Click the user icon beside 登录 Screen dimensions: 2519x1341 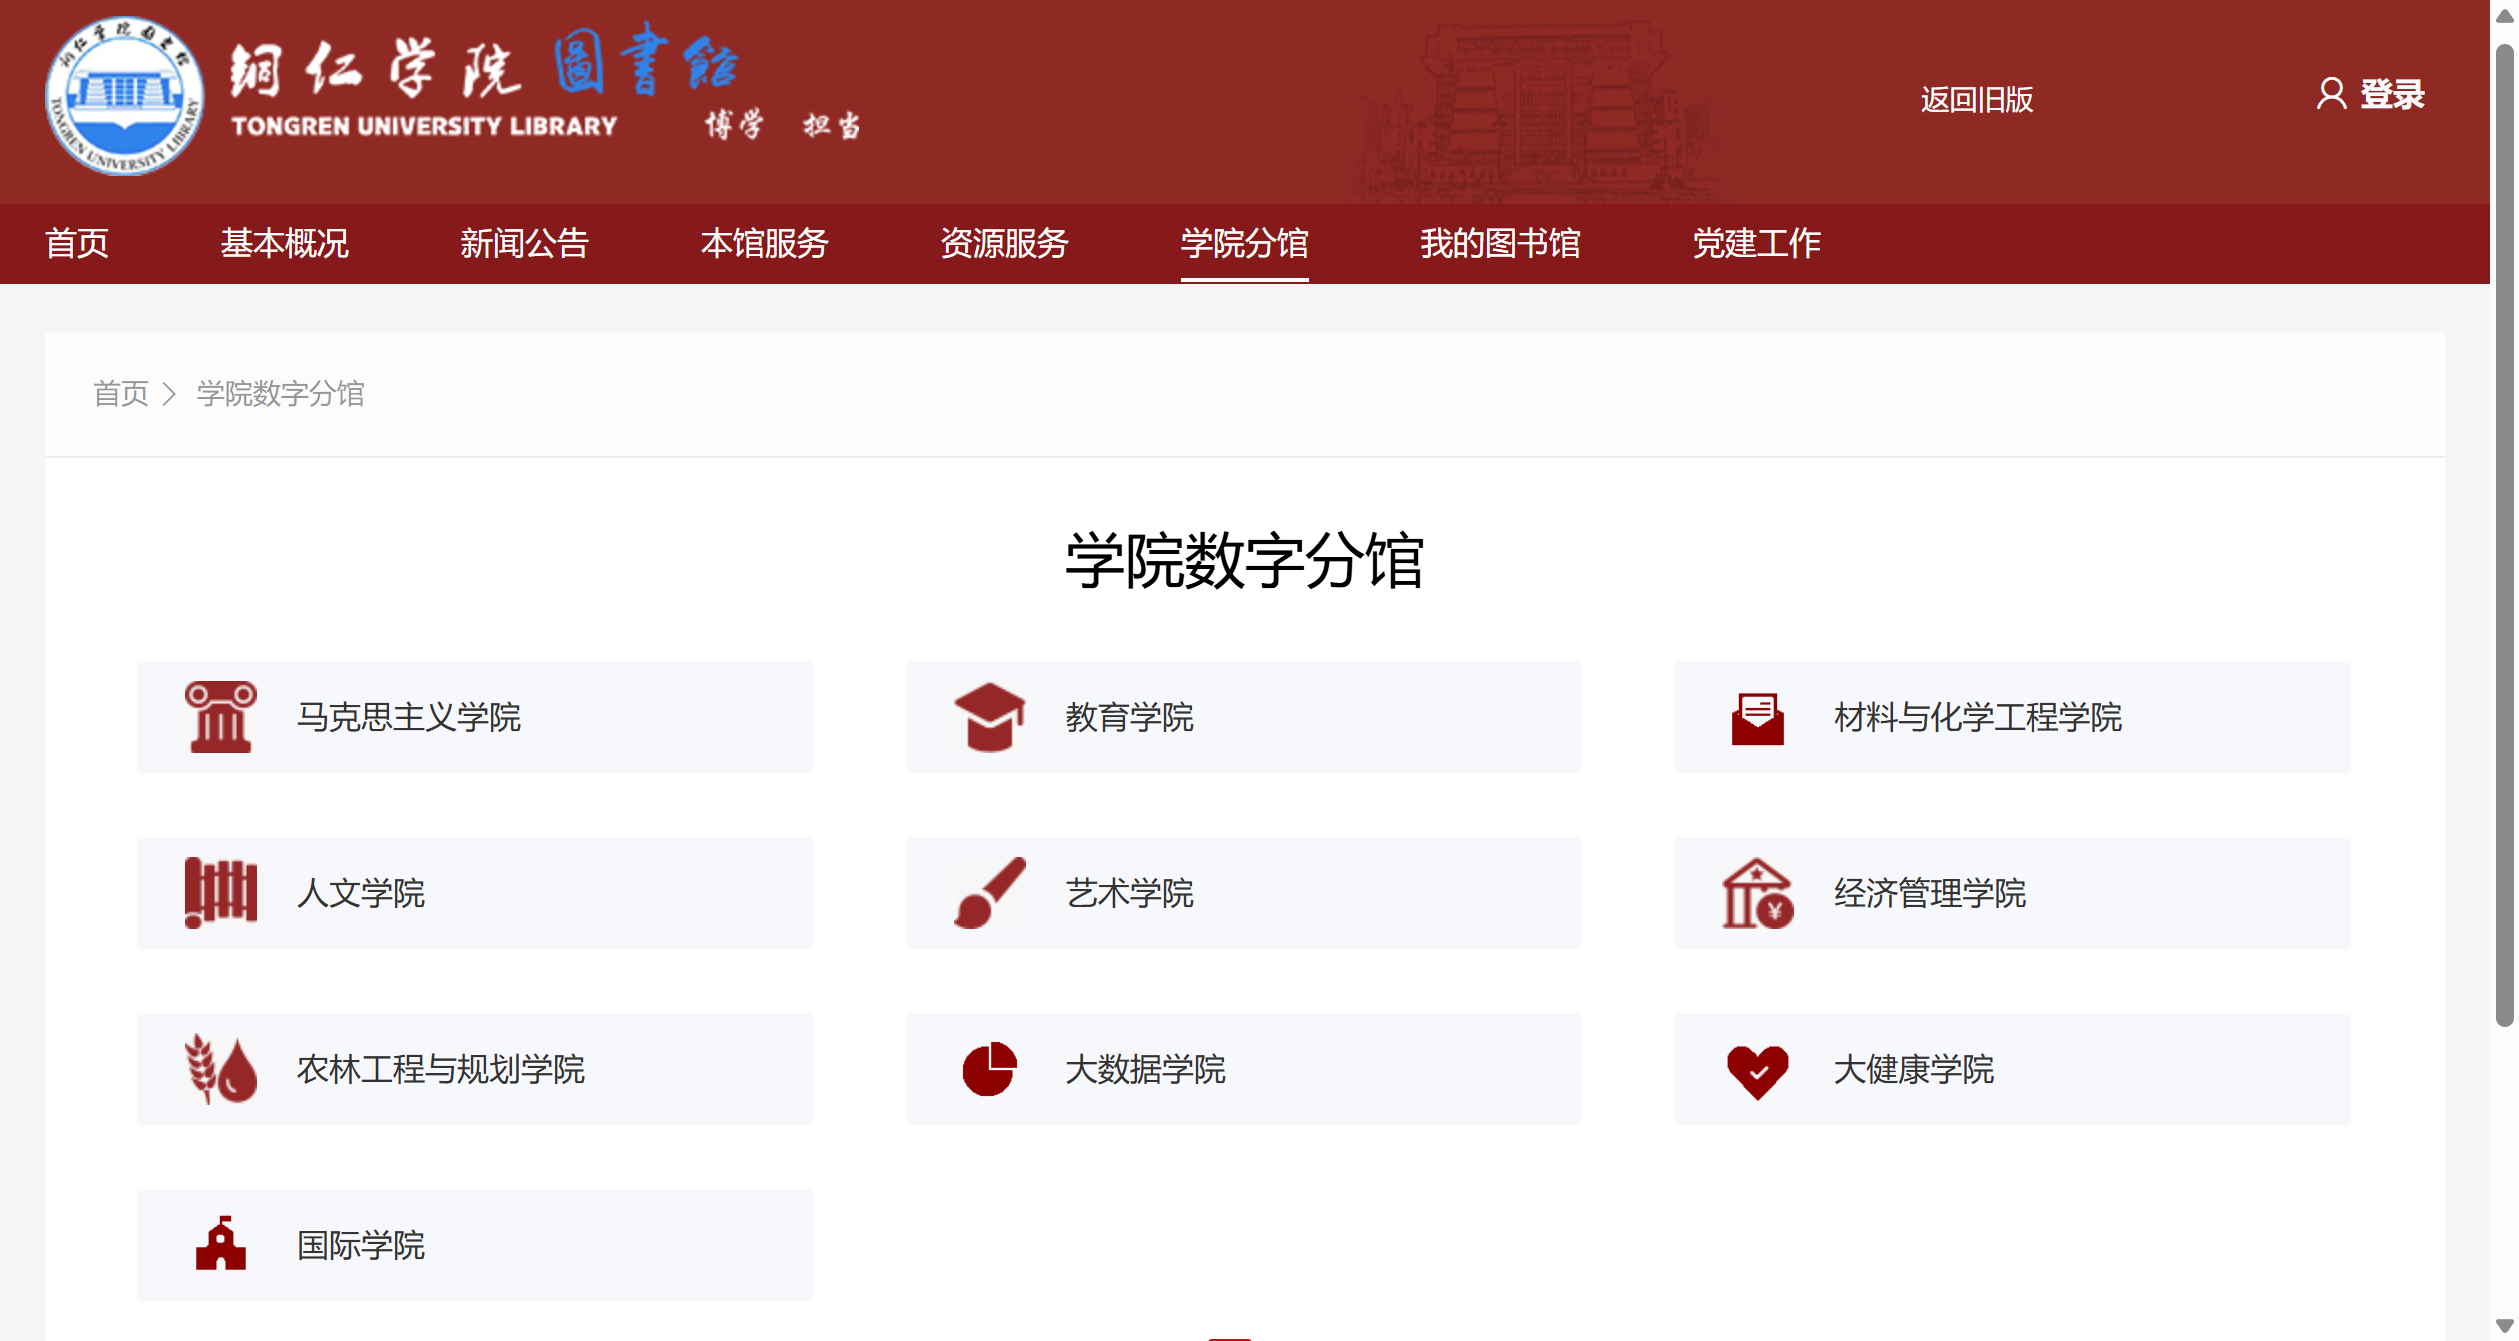[x=2330, y=94]
